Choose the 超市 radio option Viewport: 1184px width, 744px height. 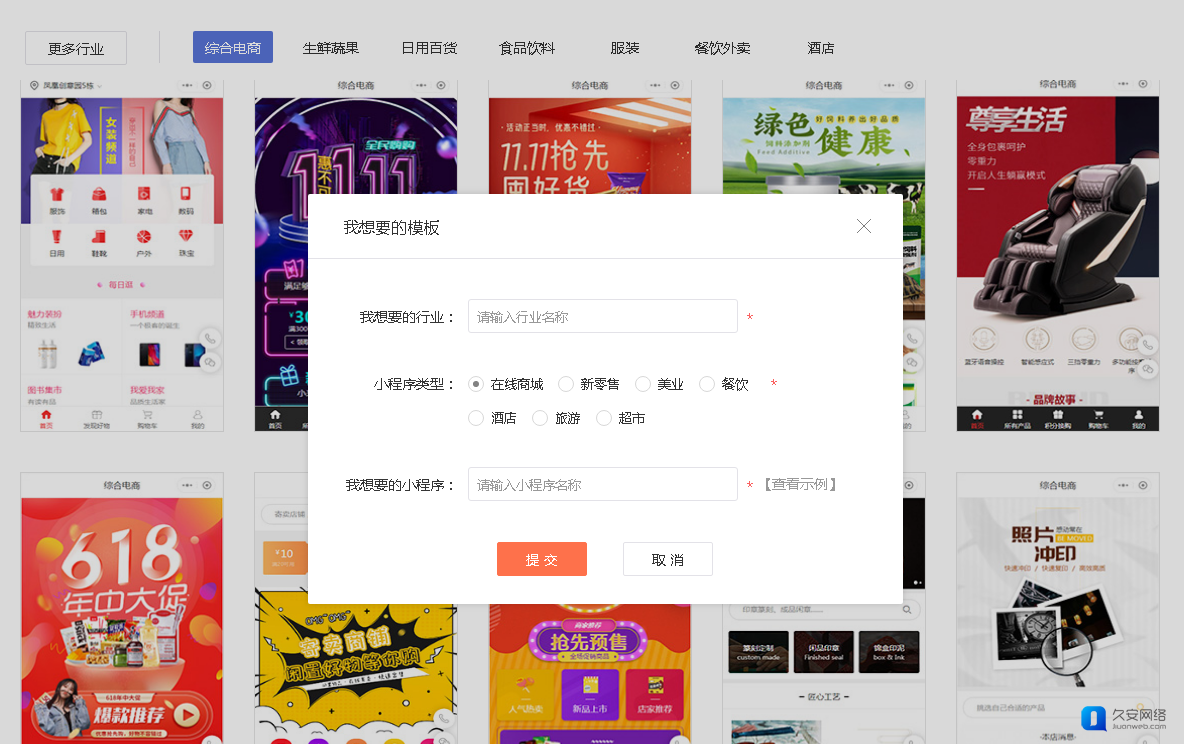tap(604, 418)
